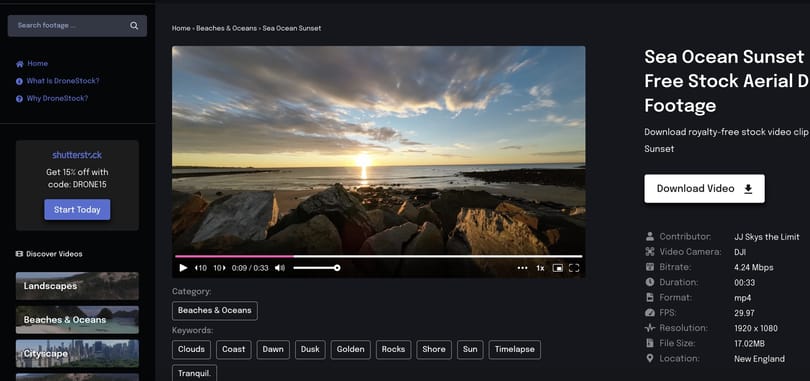Select the Shore keyword tag
810x381 pixels.
coord(434,350)
